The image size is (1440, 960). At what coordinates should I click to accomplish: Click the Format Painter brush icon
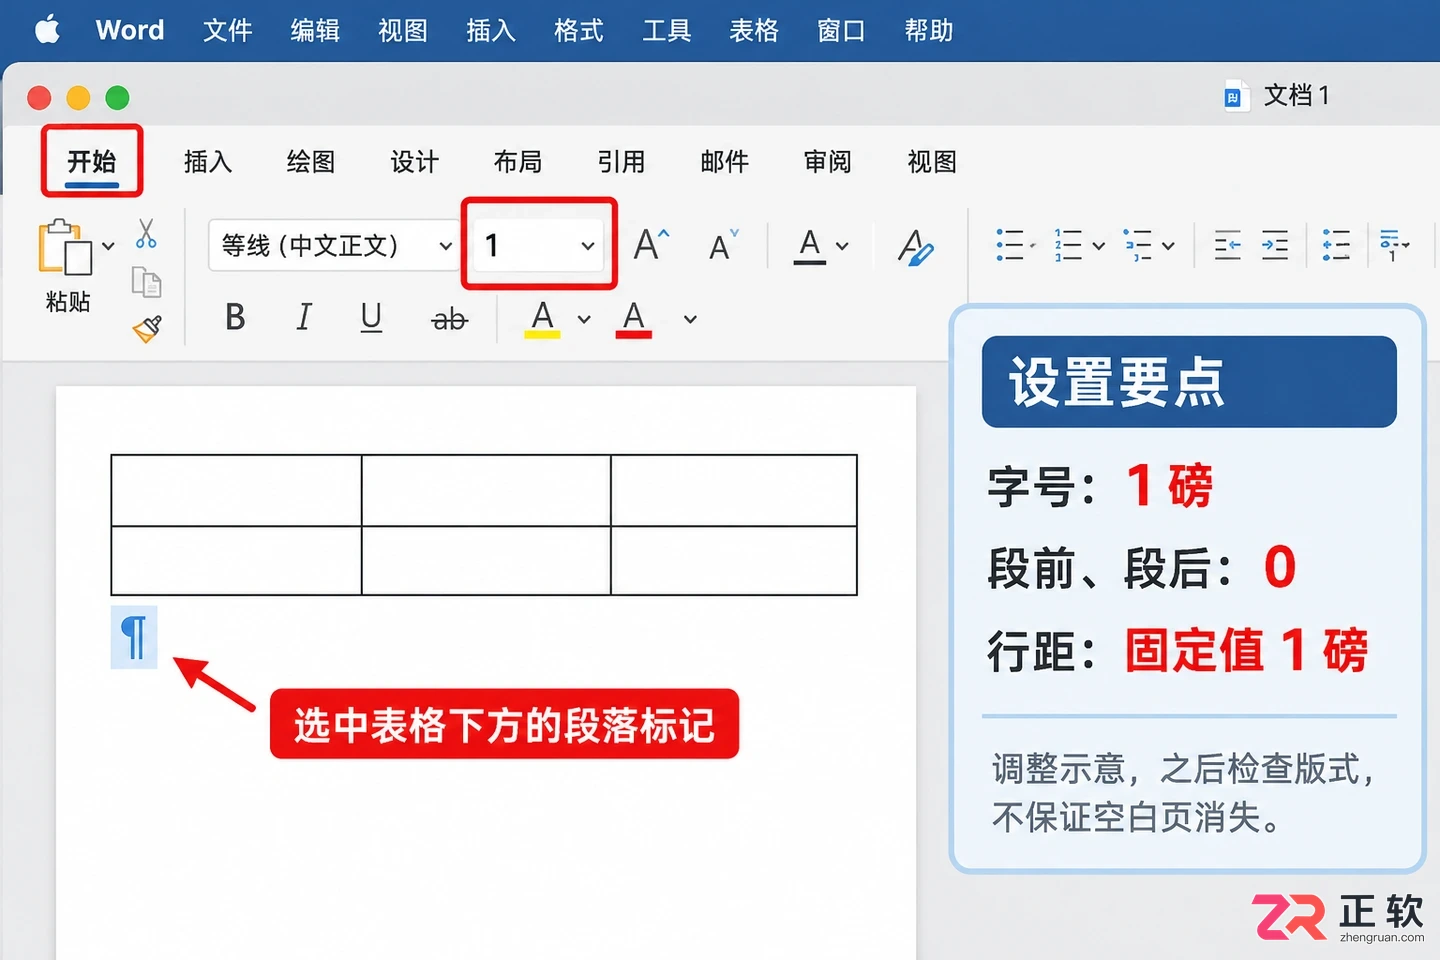147,329
